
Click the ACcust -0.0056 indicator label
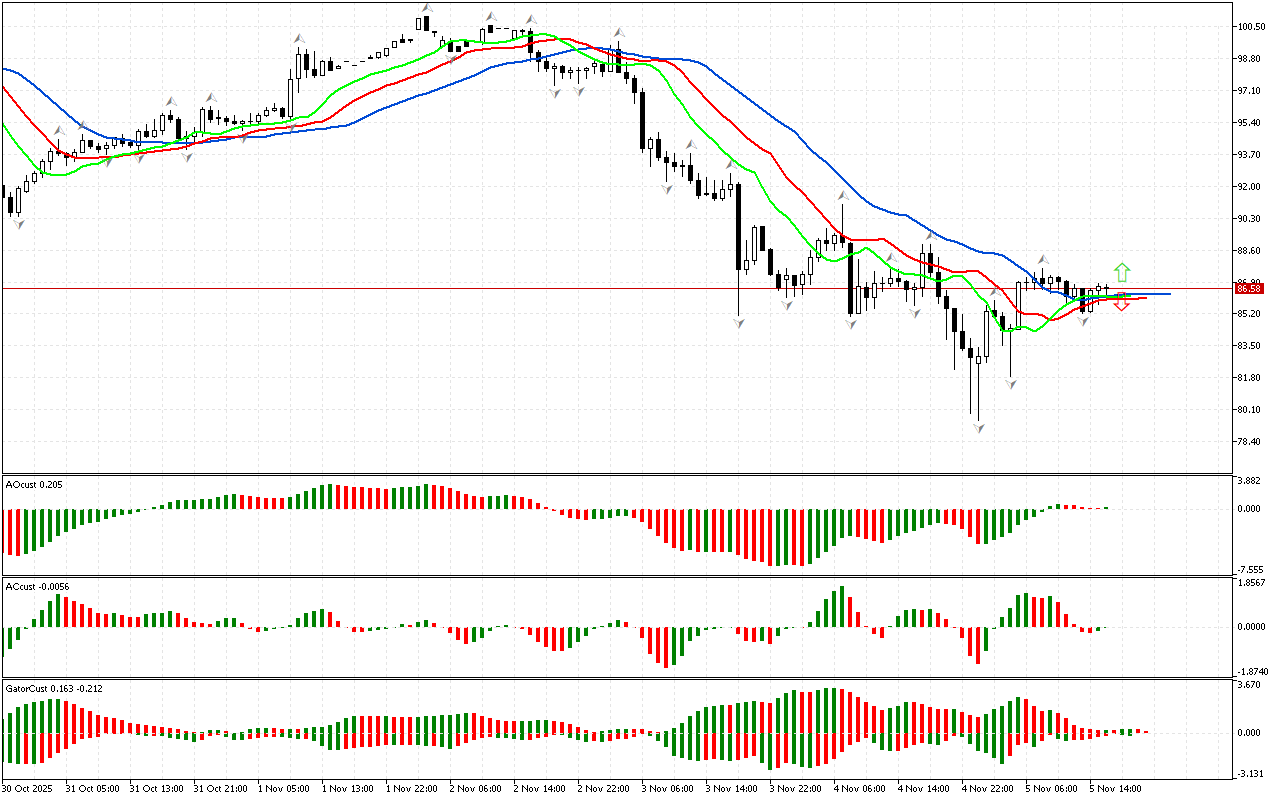coord(38,586)
